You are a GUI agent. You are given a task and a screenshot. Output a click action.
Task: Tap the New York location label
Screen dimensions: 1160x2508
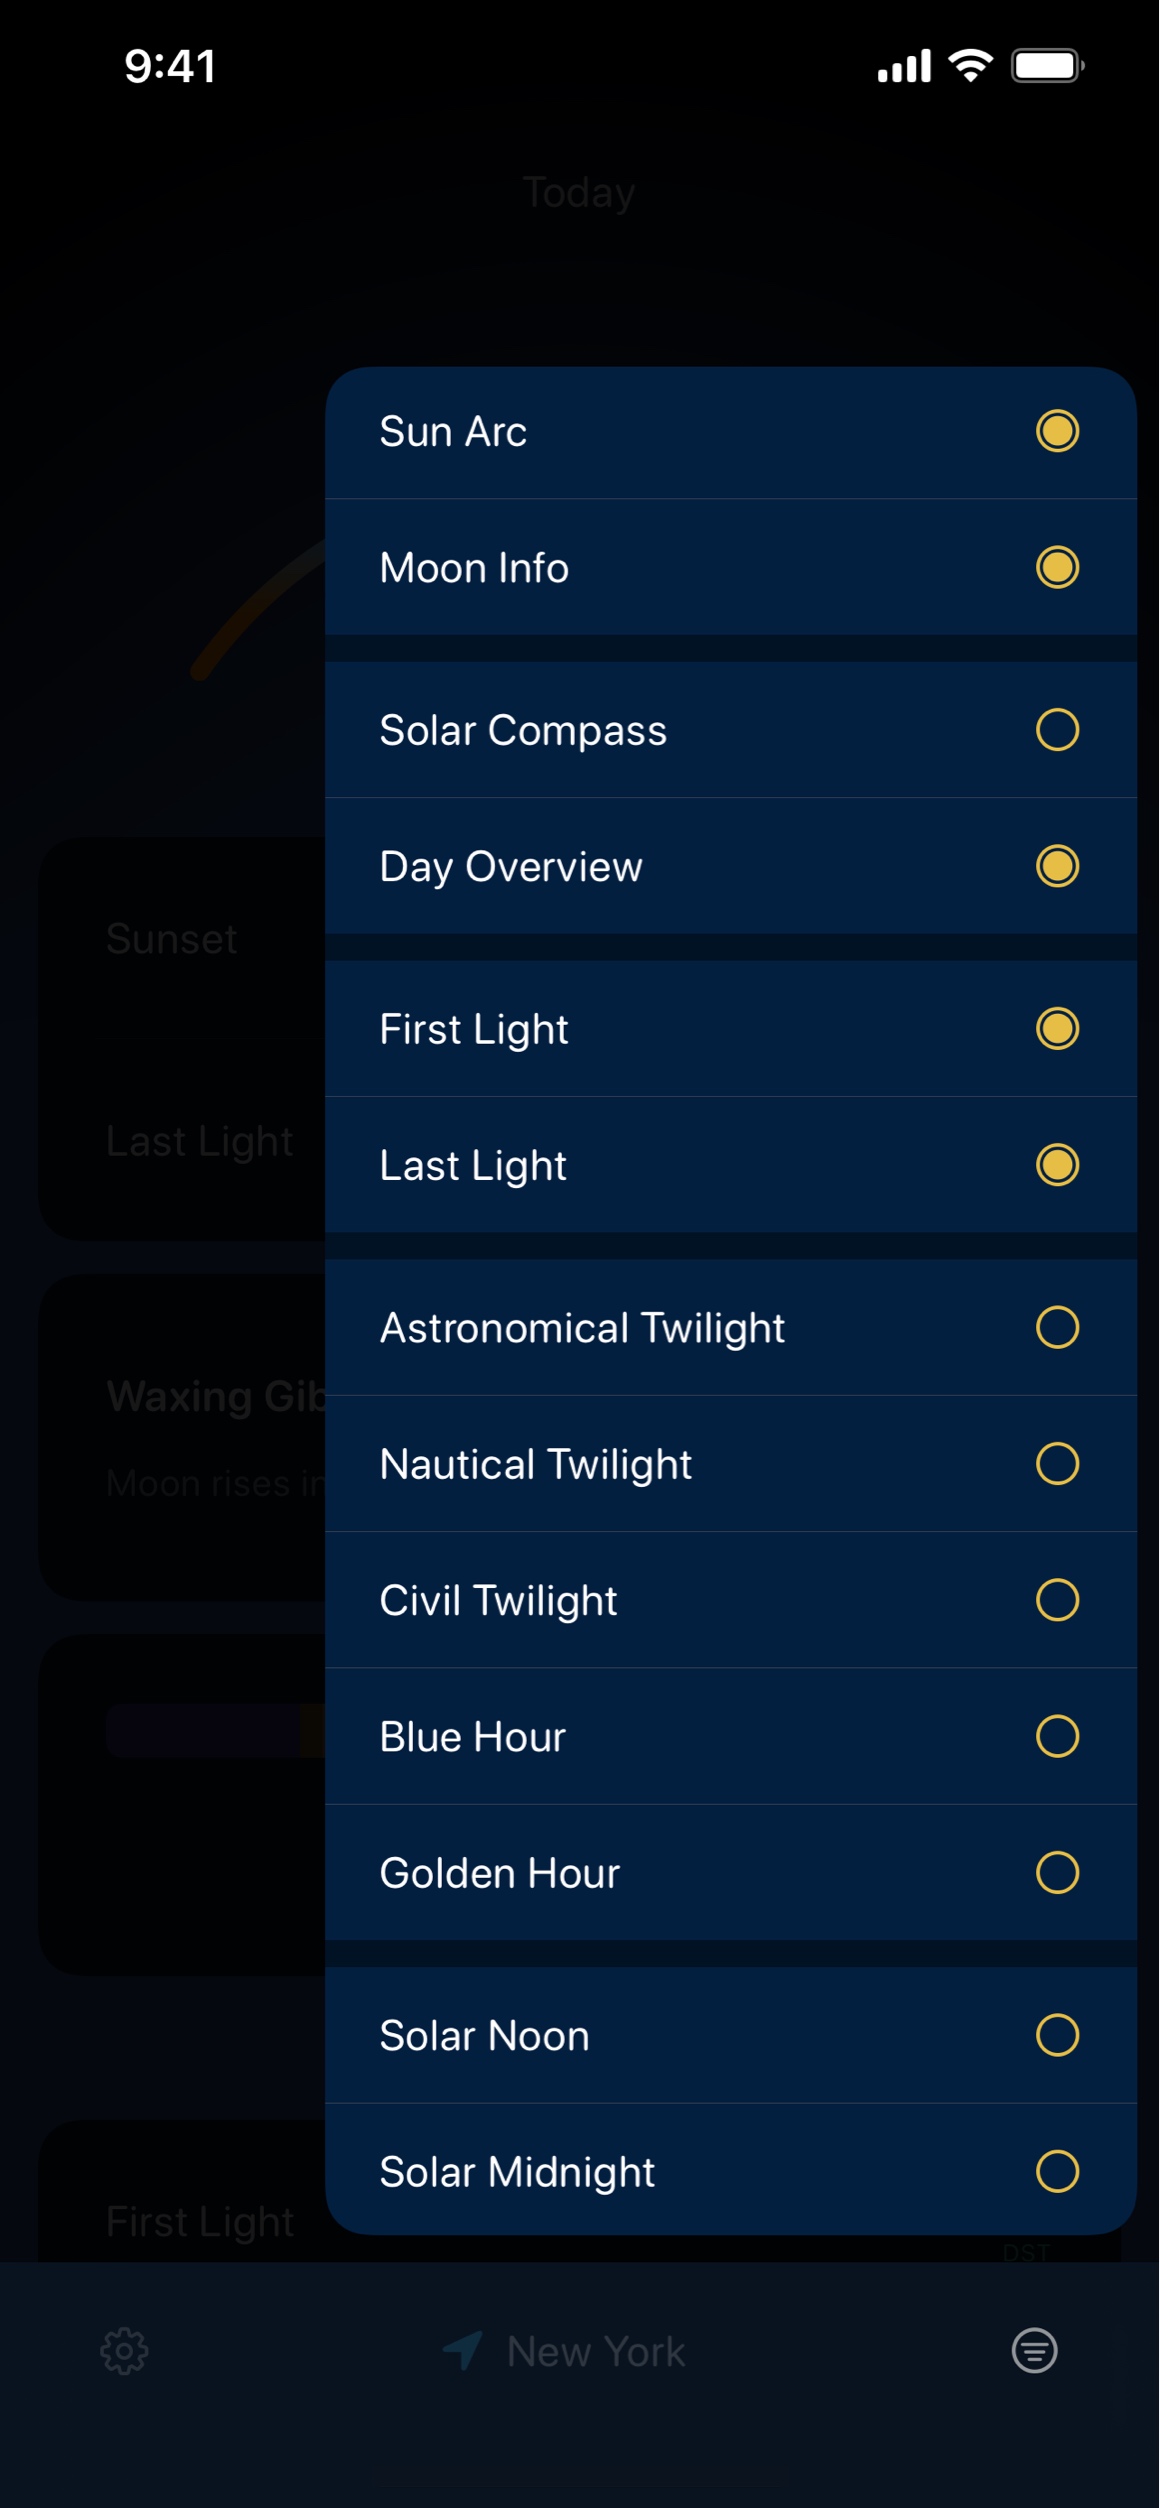[596, 2352]
